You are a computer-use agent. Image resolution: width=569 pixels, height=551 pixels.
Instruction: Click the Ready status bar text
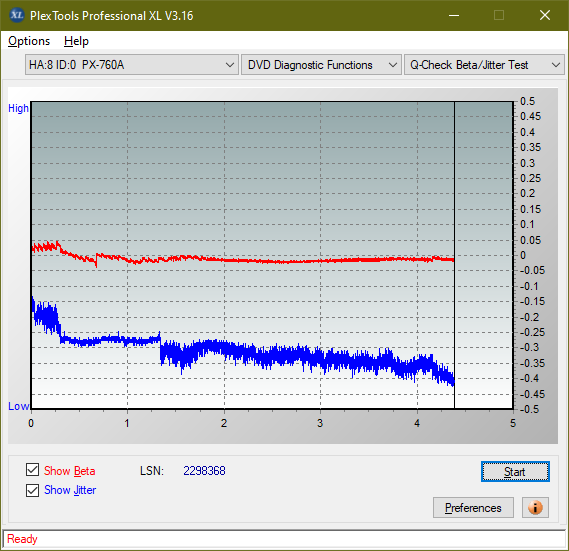(22, 539)
